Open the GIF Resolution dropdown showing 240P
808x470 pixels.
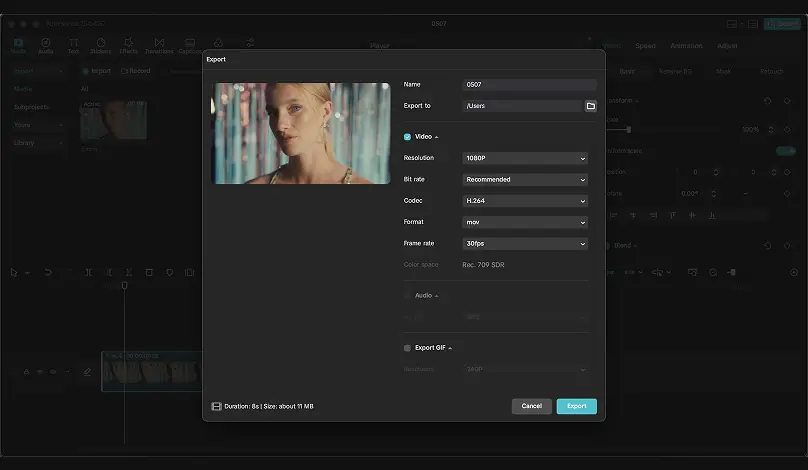(x=525, y=370)
